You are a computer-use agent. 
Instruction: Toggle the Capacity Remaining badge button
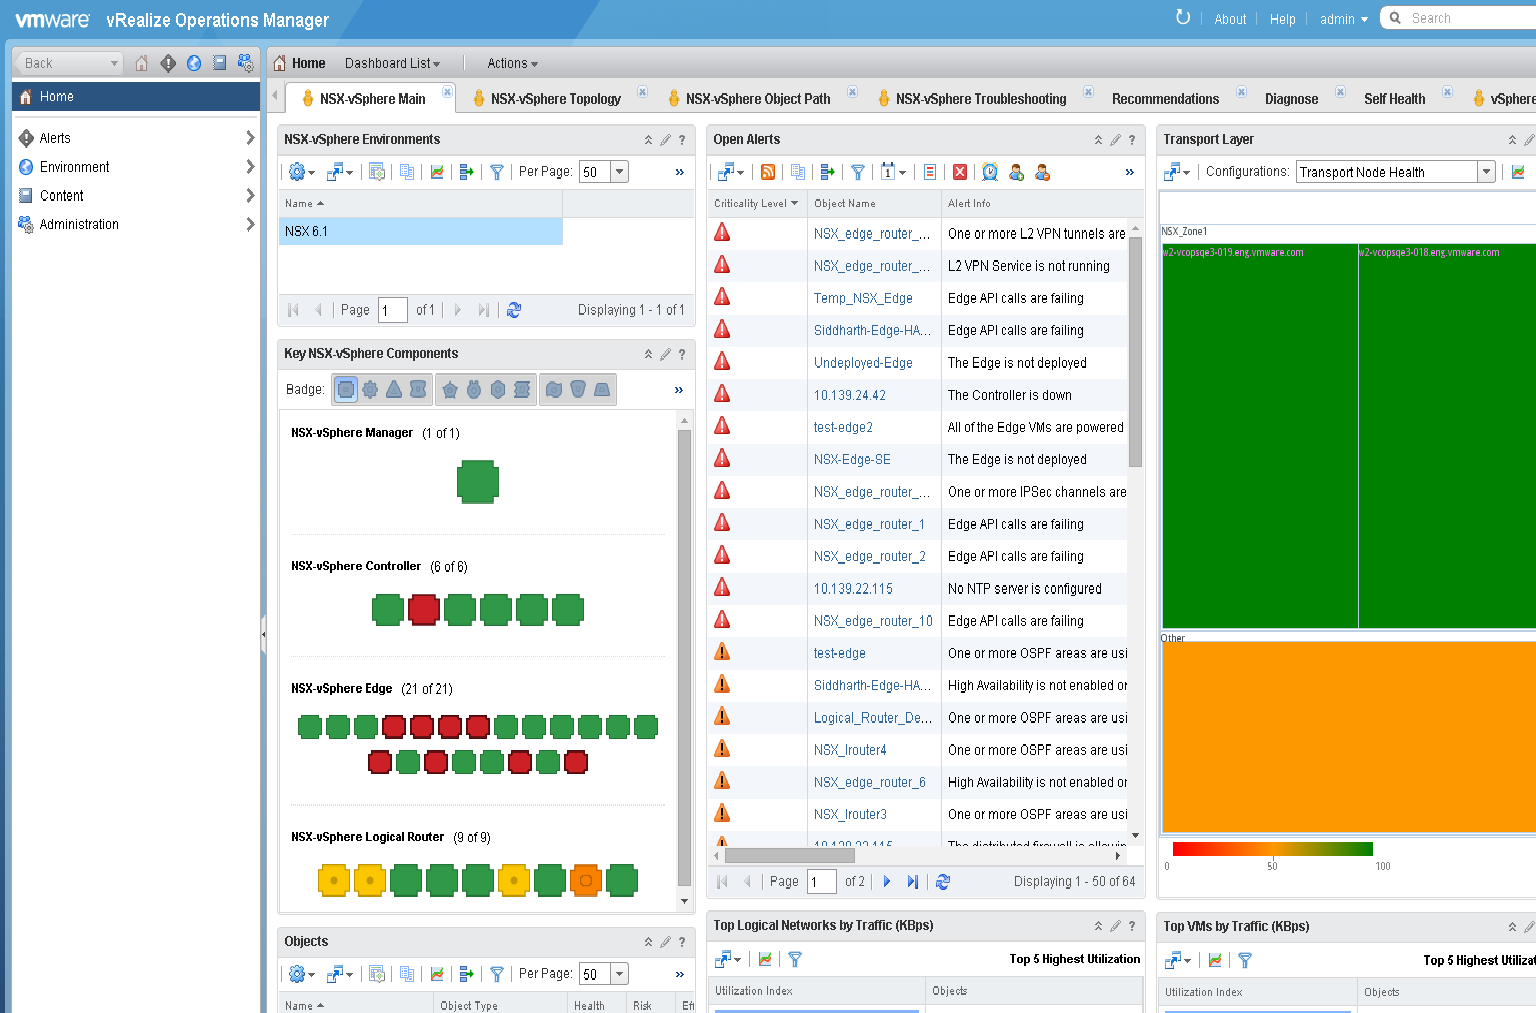[498, 389]
